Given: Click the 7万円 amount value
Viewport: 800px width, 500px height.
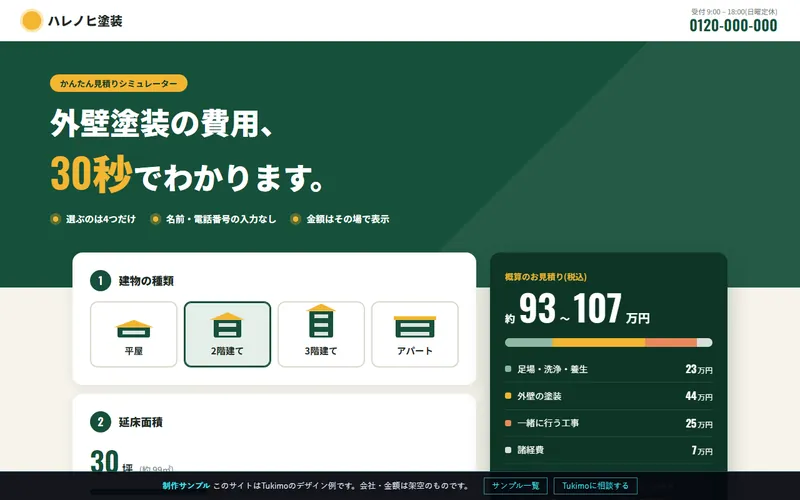Looking at the screenshot, I should tap(702, 450).
